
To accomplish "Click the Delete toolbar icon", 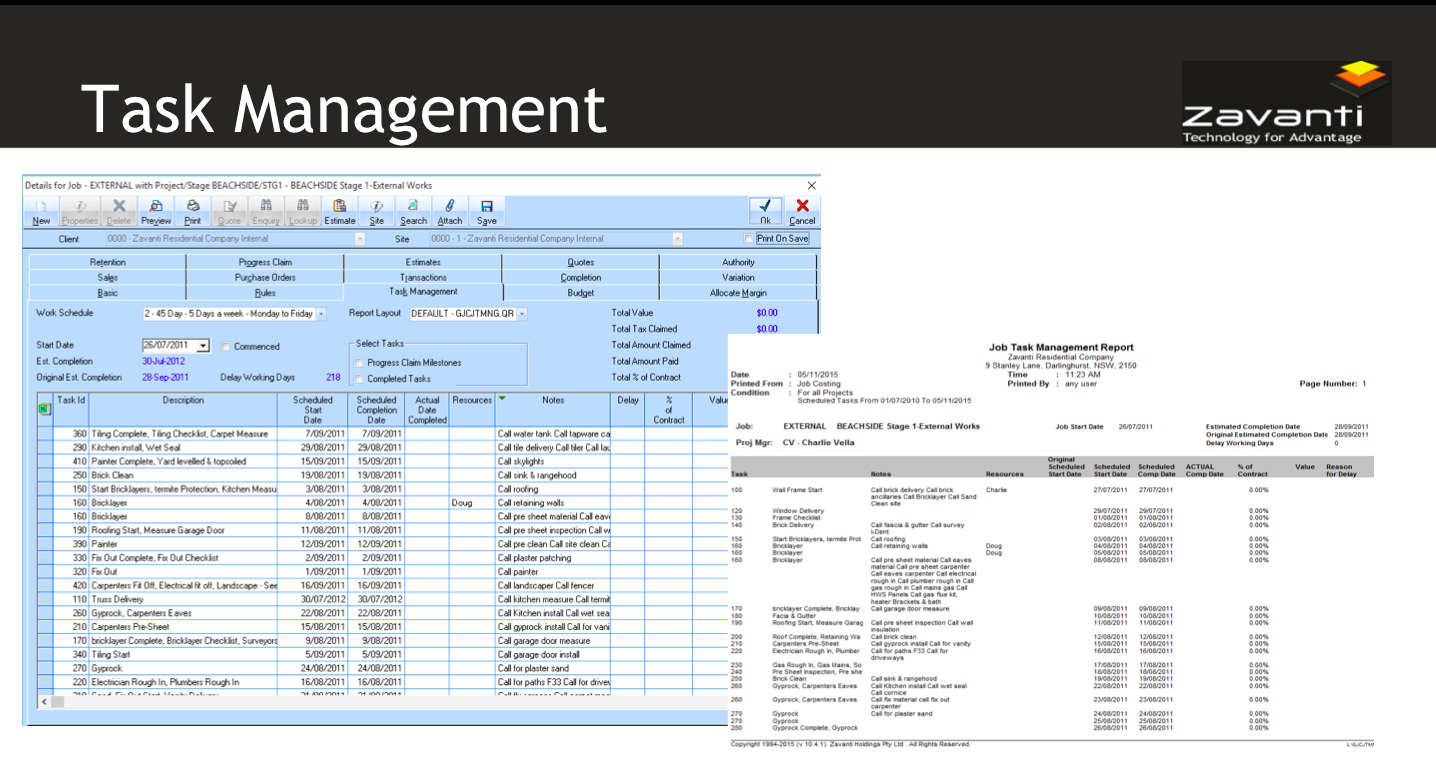I will [x=118, y=211].
